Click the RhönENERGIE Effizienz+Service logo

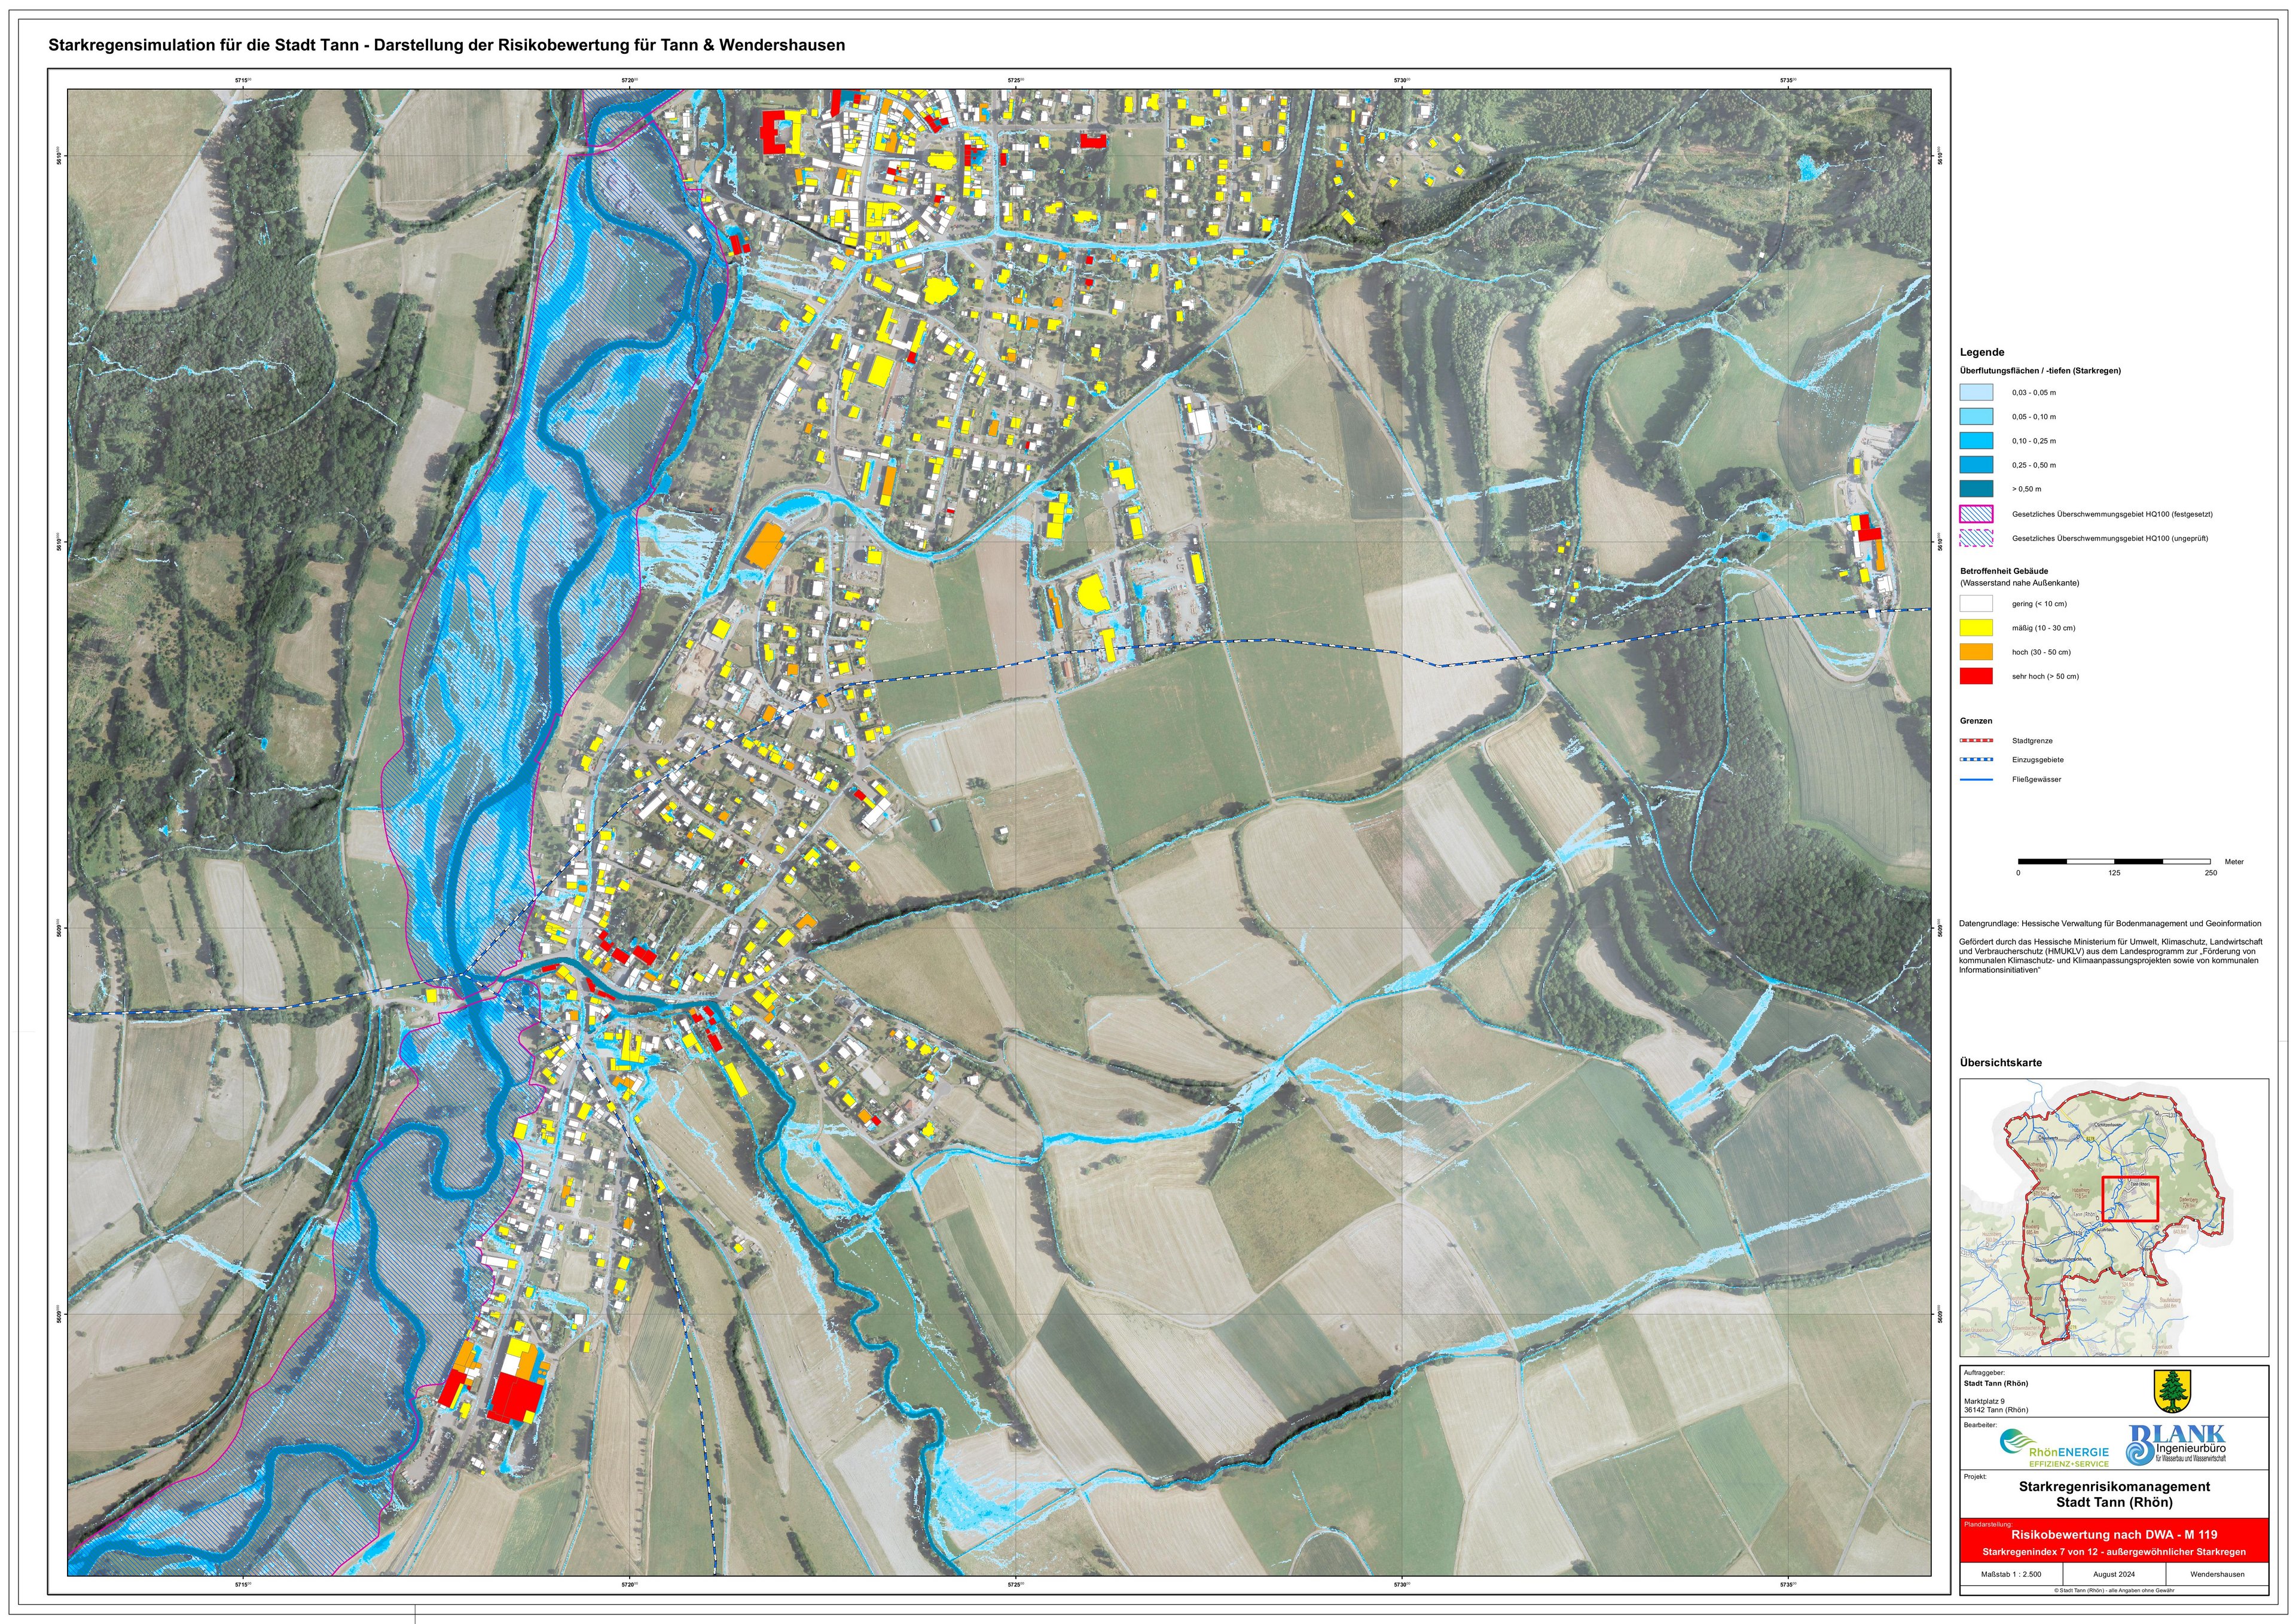tap(2054, 1449)
